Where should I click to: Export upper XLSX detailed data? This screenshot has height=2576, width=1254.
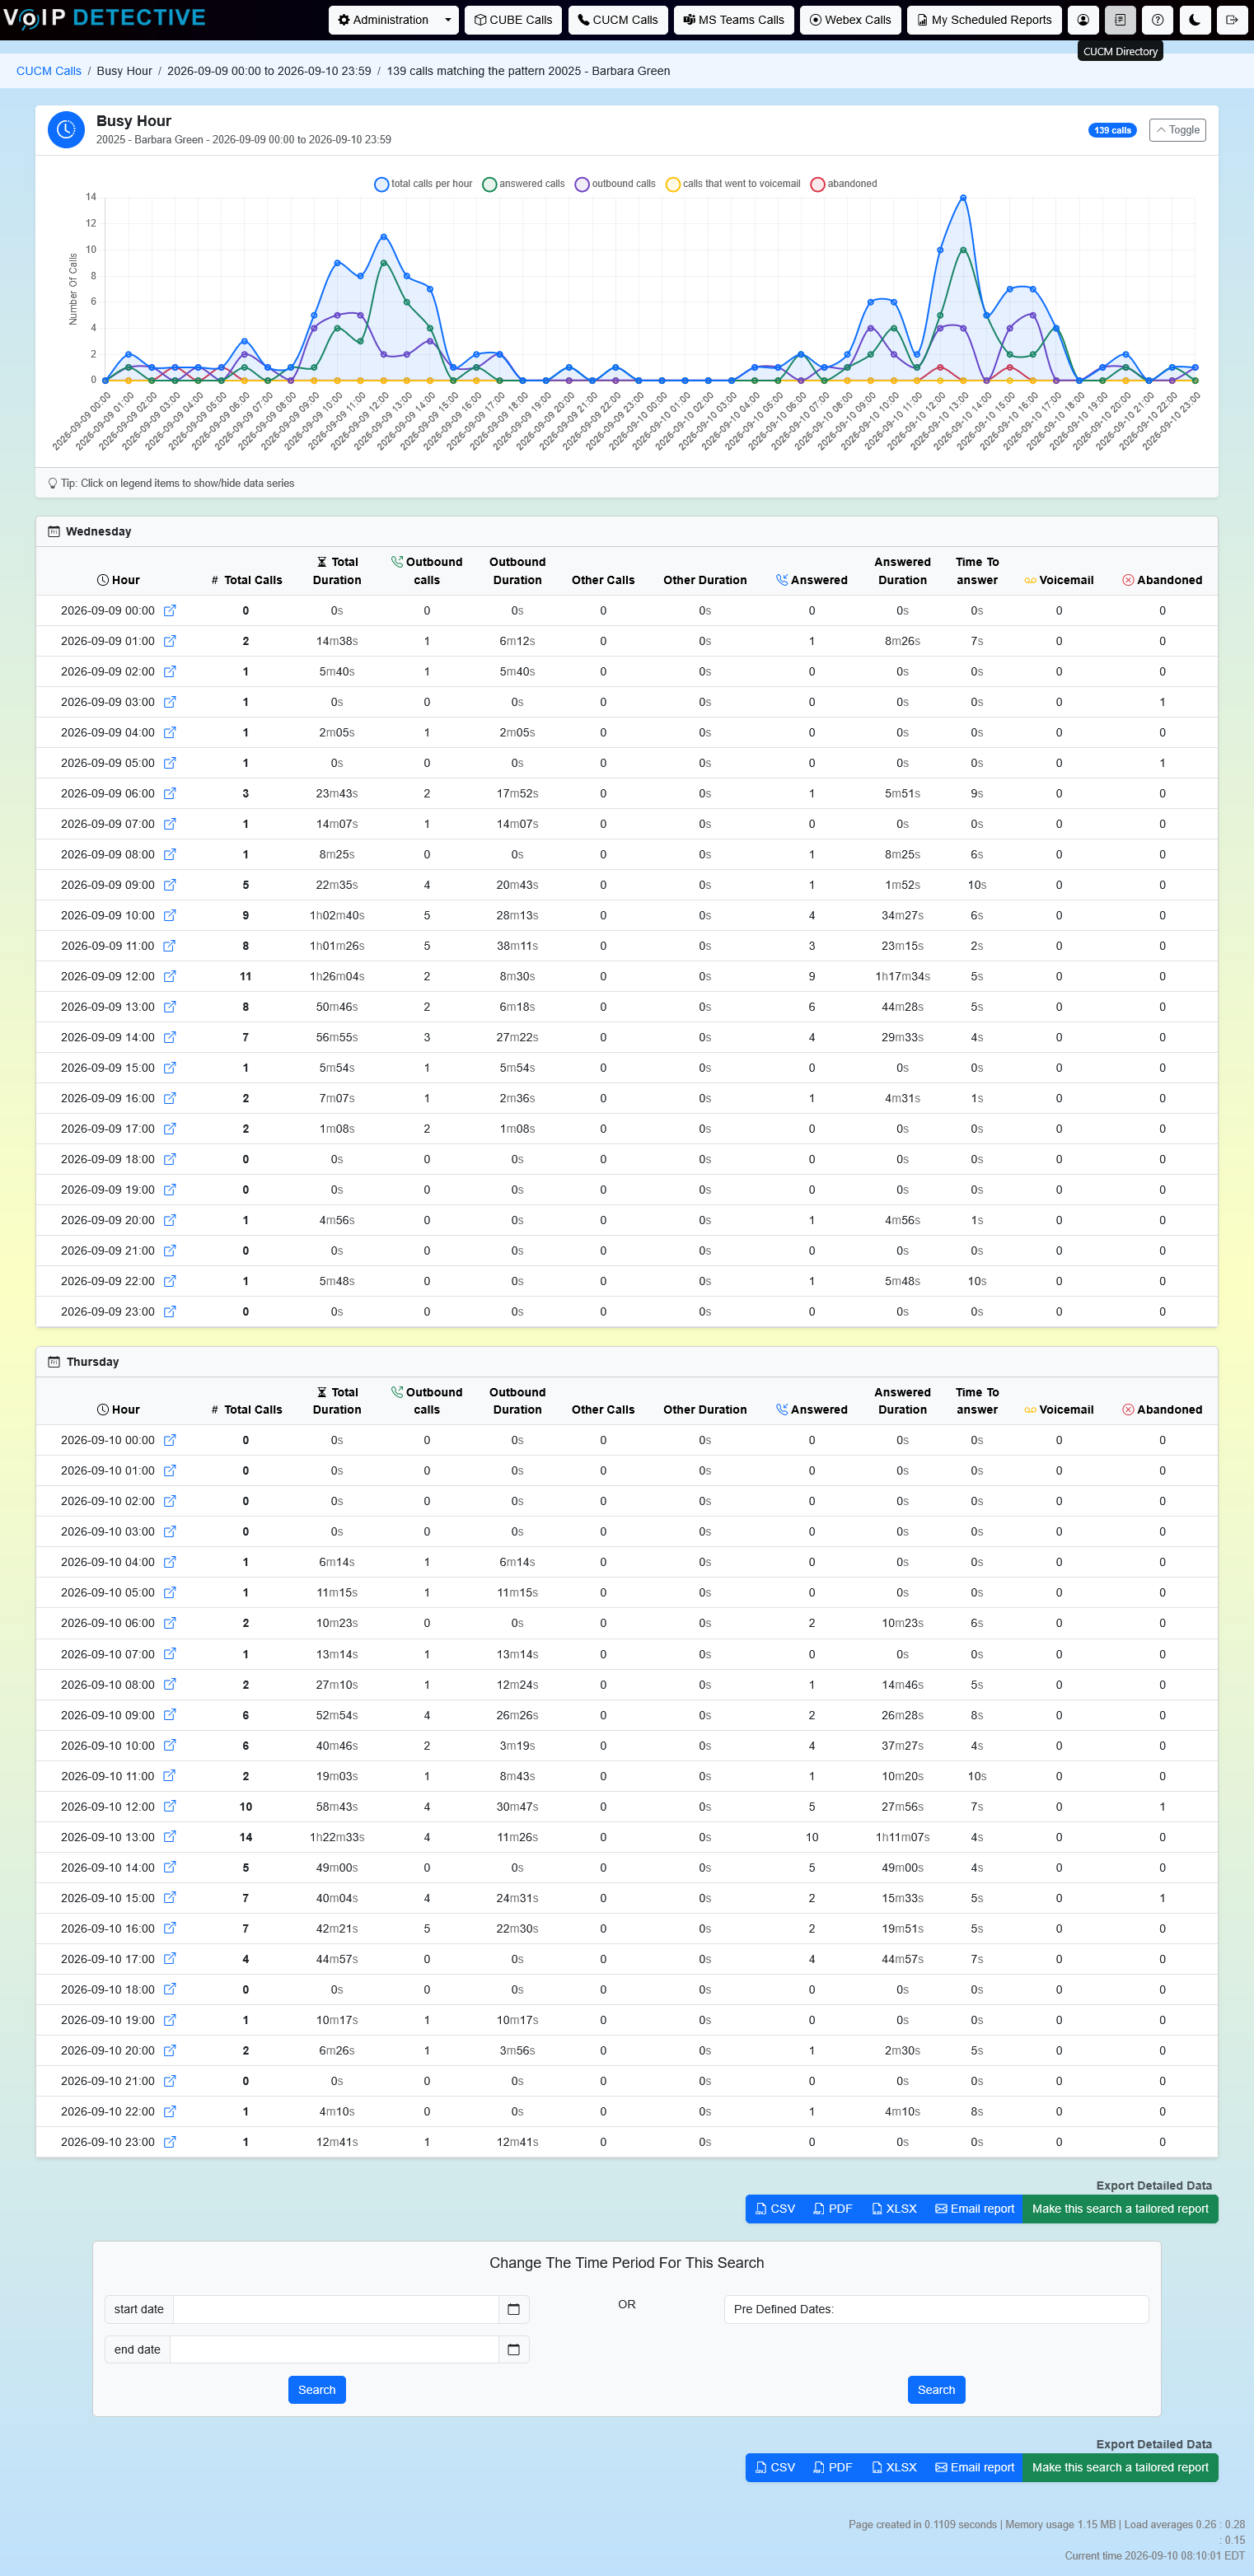tap(894, 2209)
